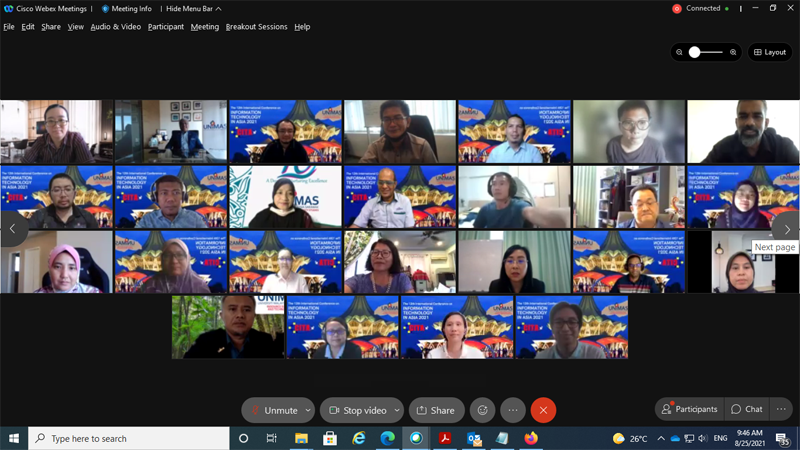Click the zoom in magnifier icon
The height and width of the screenshot is (450, 800).
pyautogui.click(x=733, y=52)
